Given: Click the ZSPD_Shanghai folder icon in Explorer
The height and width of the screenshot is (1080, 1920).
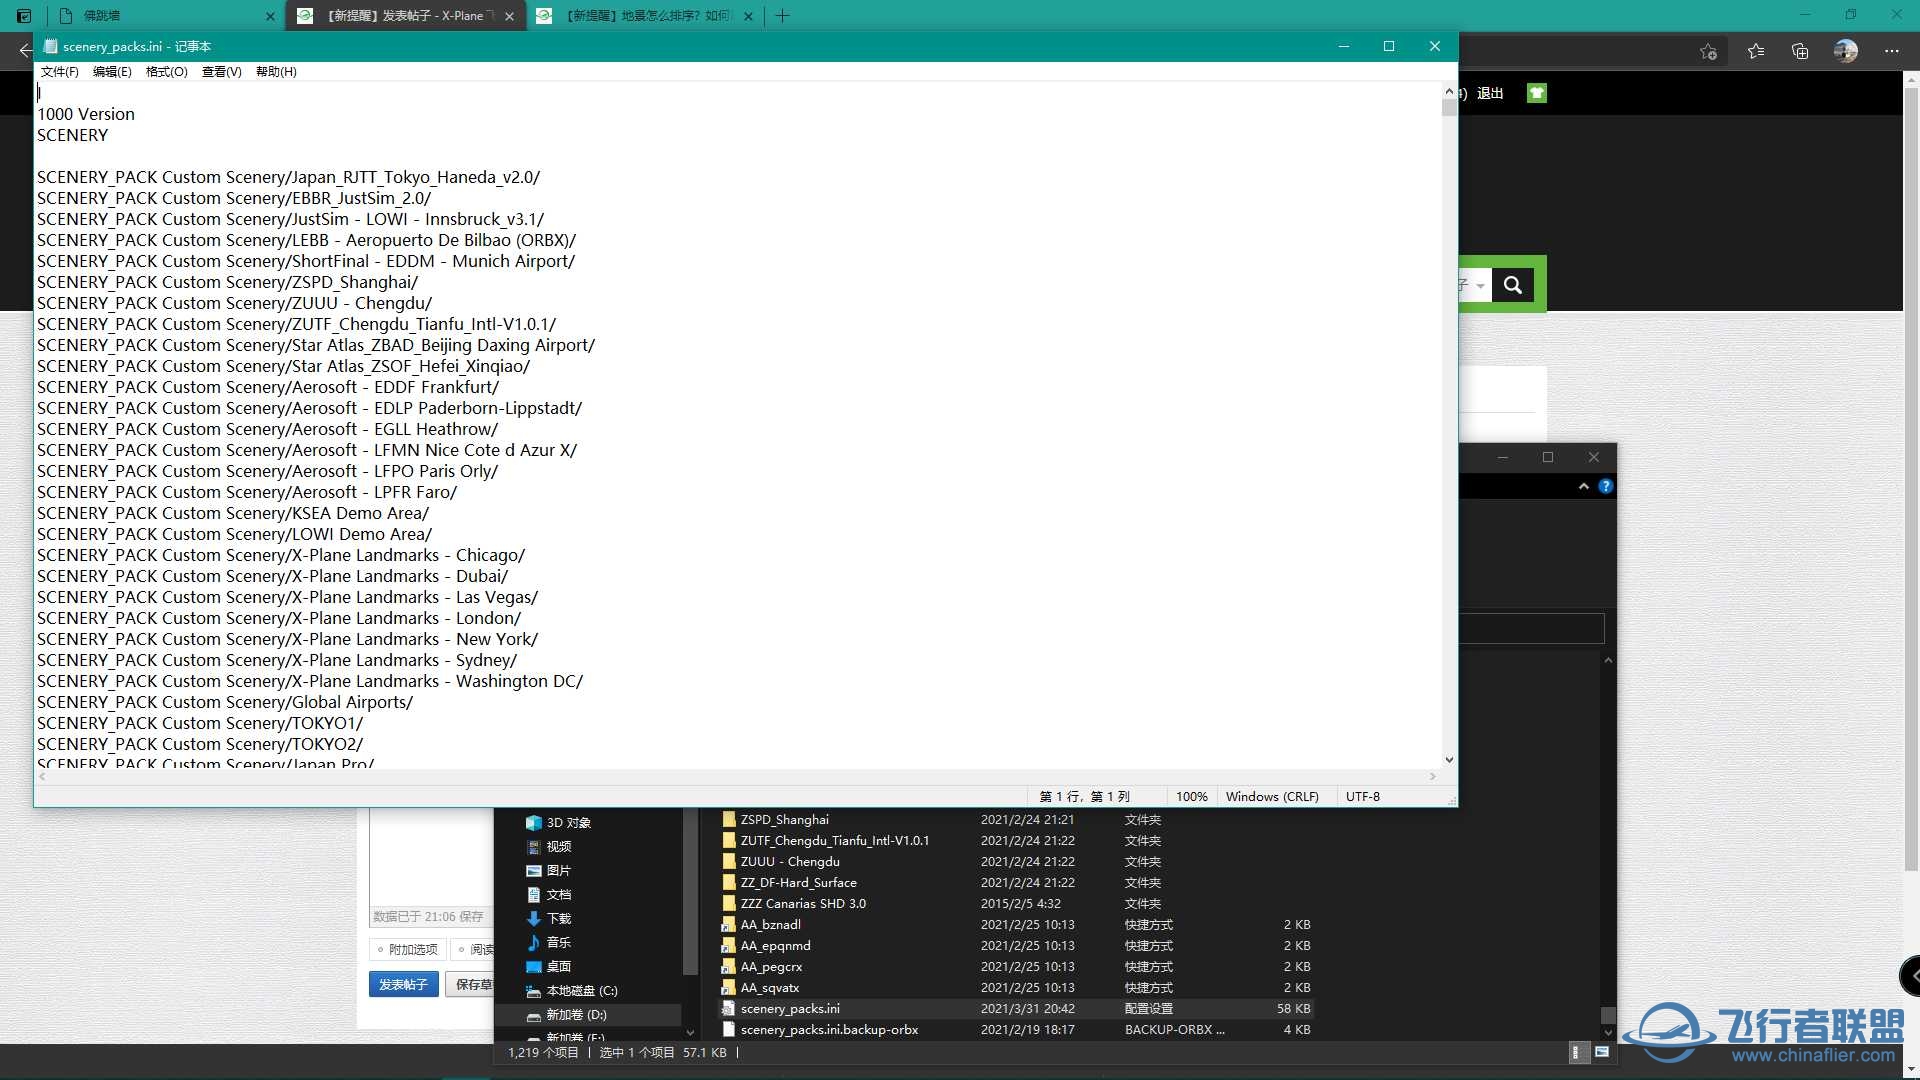Looking at the screenshot, I should tap(729, 819).
